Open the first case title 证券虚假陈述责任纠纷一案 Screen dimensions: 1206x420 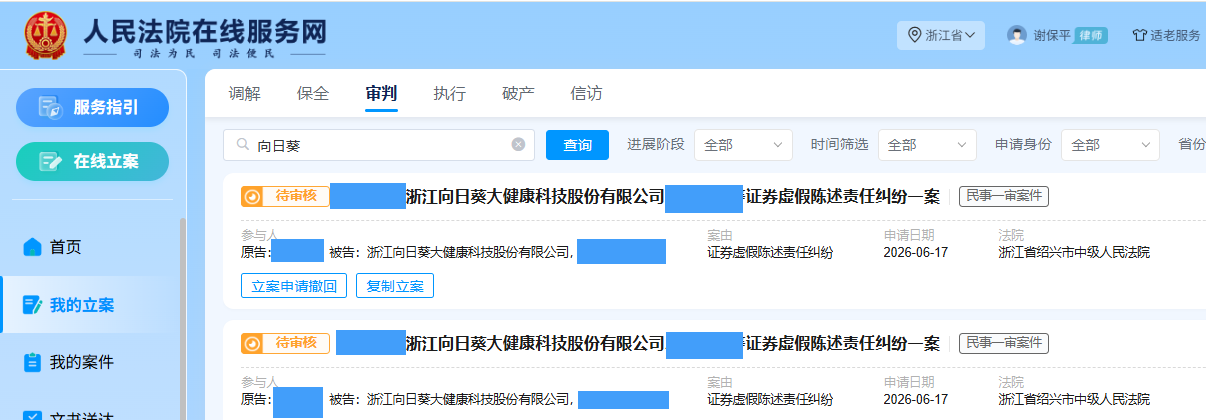[x=843, y=197]
